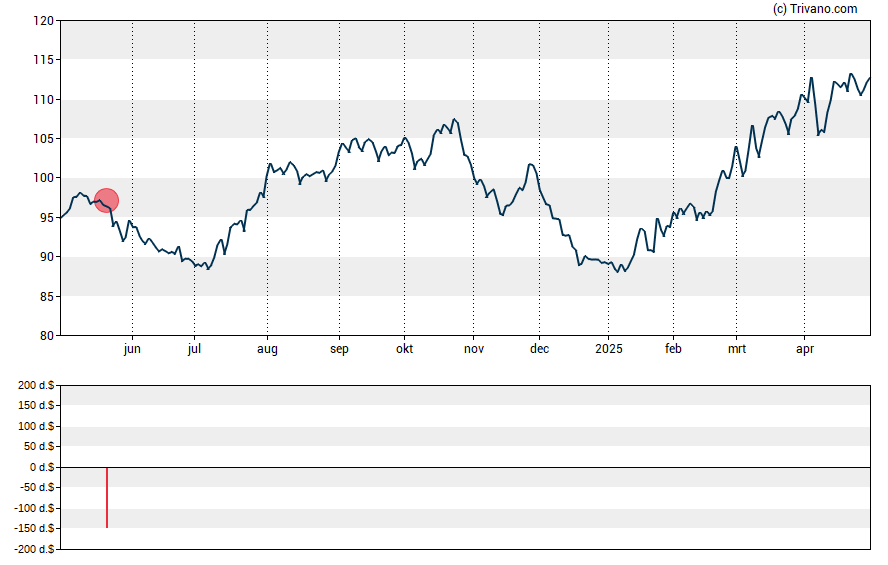Click the 110 price axis label
Viewport: 888px width, 565px height.
[44, 100]
